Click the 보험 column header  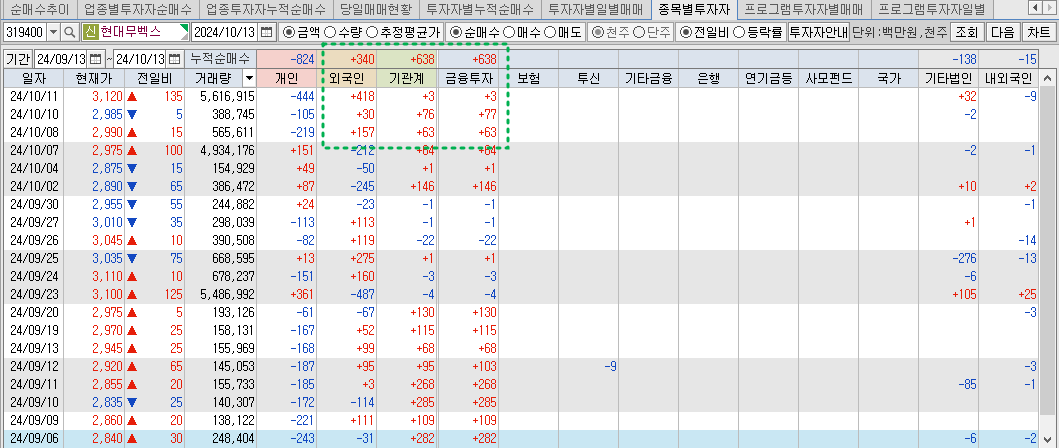tap(528, 78)
